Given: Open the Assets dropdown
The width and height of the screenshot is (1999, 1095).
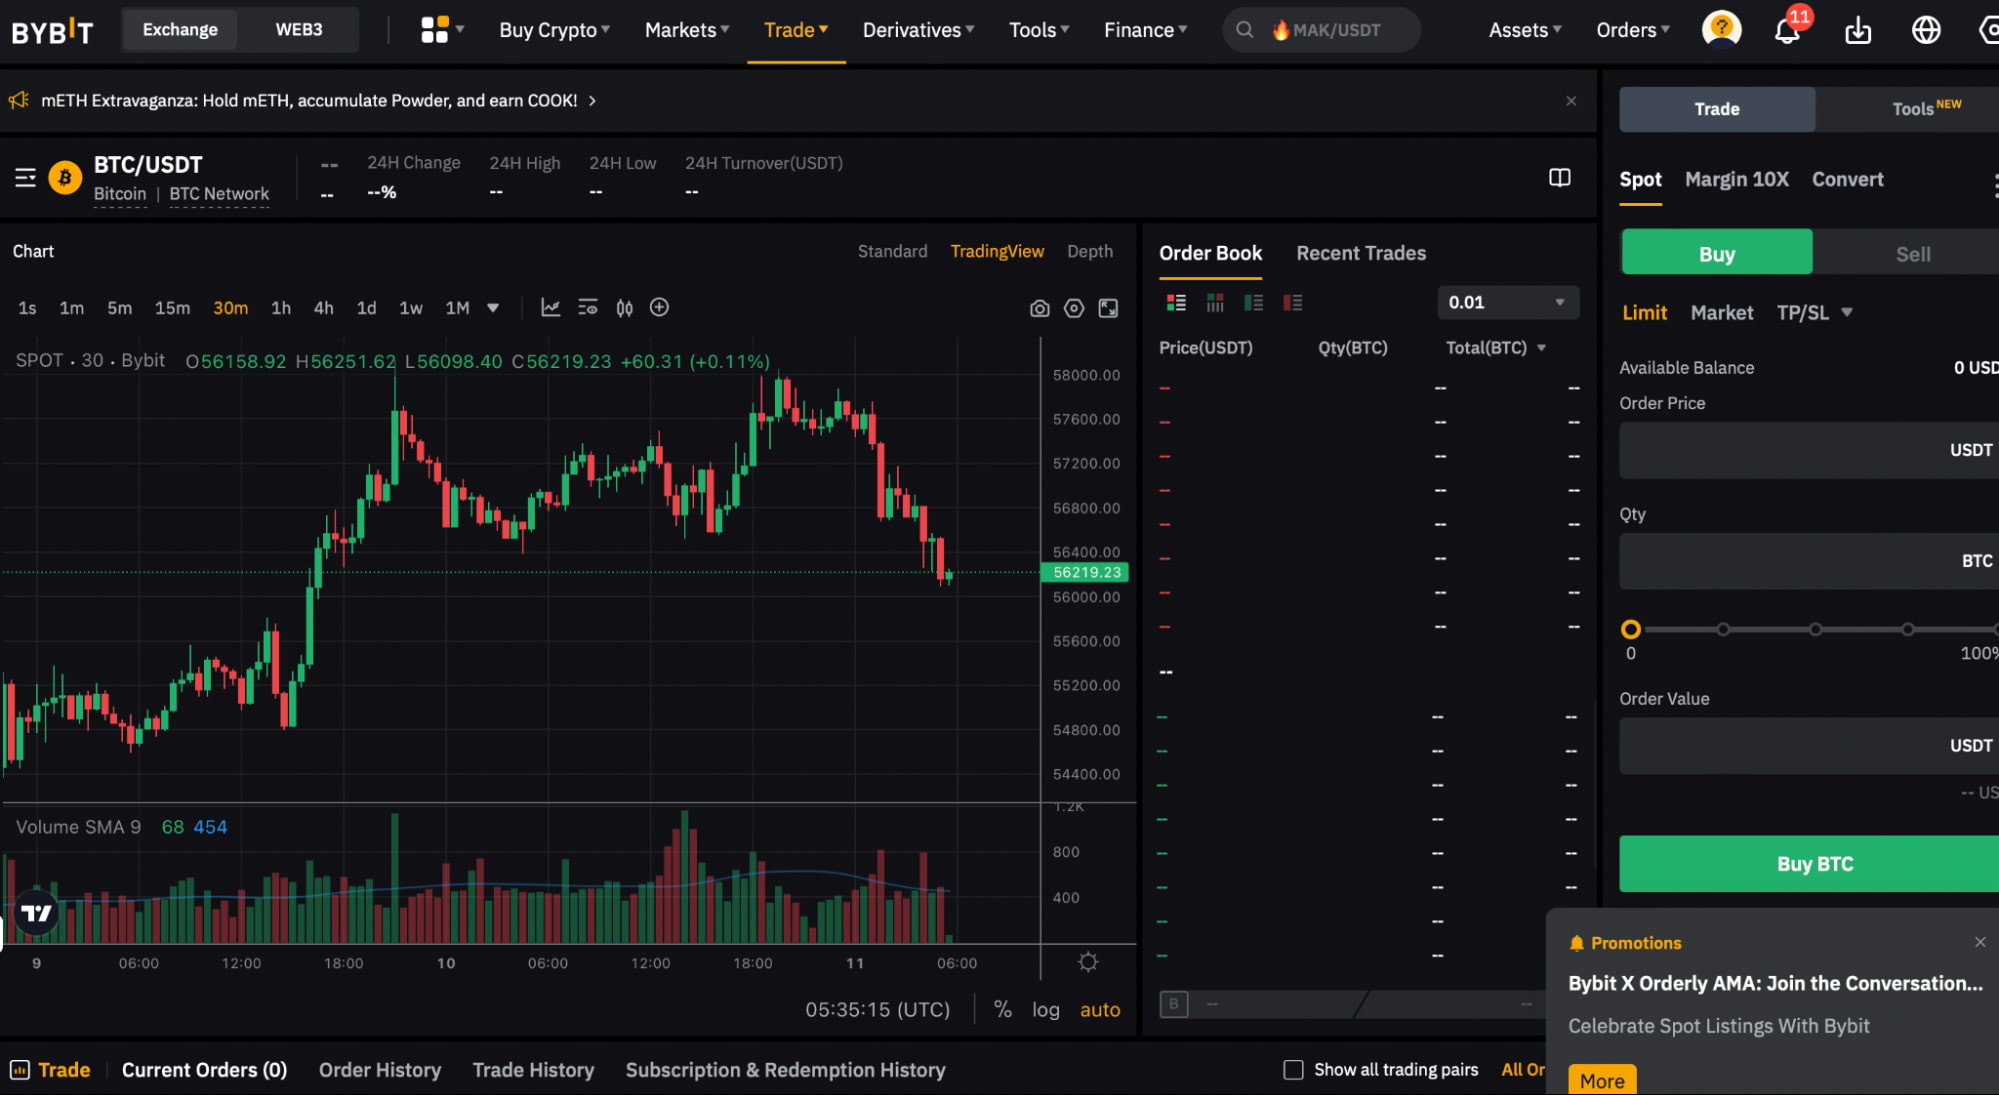Looking at the screenshot, I should [x=1524, y=30].
